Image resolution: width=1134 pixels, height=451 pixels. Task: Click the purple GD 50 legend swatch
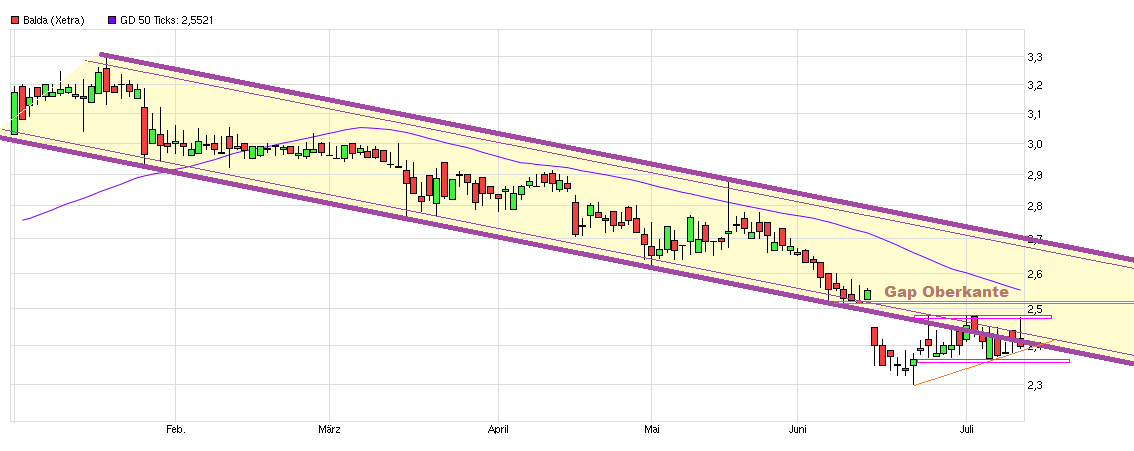point(111,21)
